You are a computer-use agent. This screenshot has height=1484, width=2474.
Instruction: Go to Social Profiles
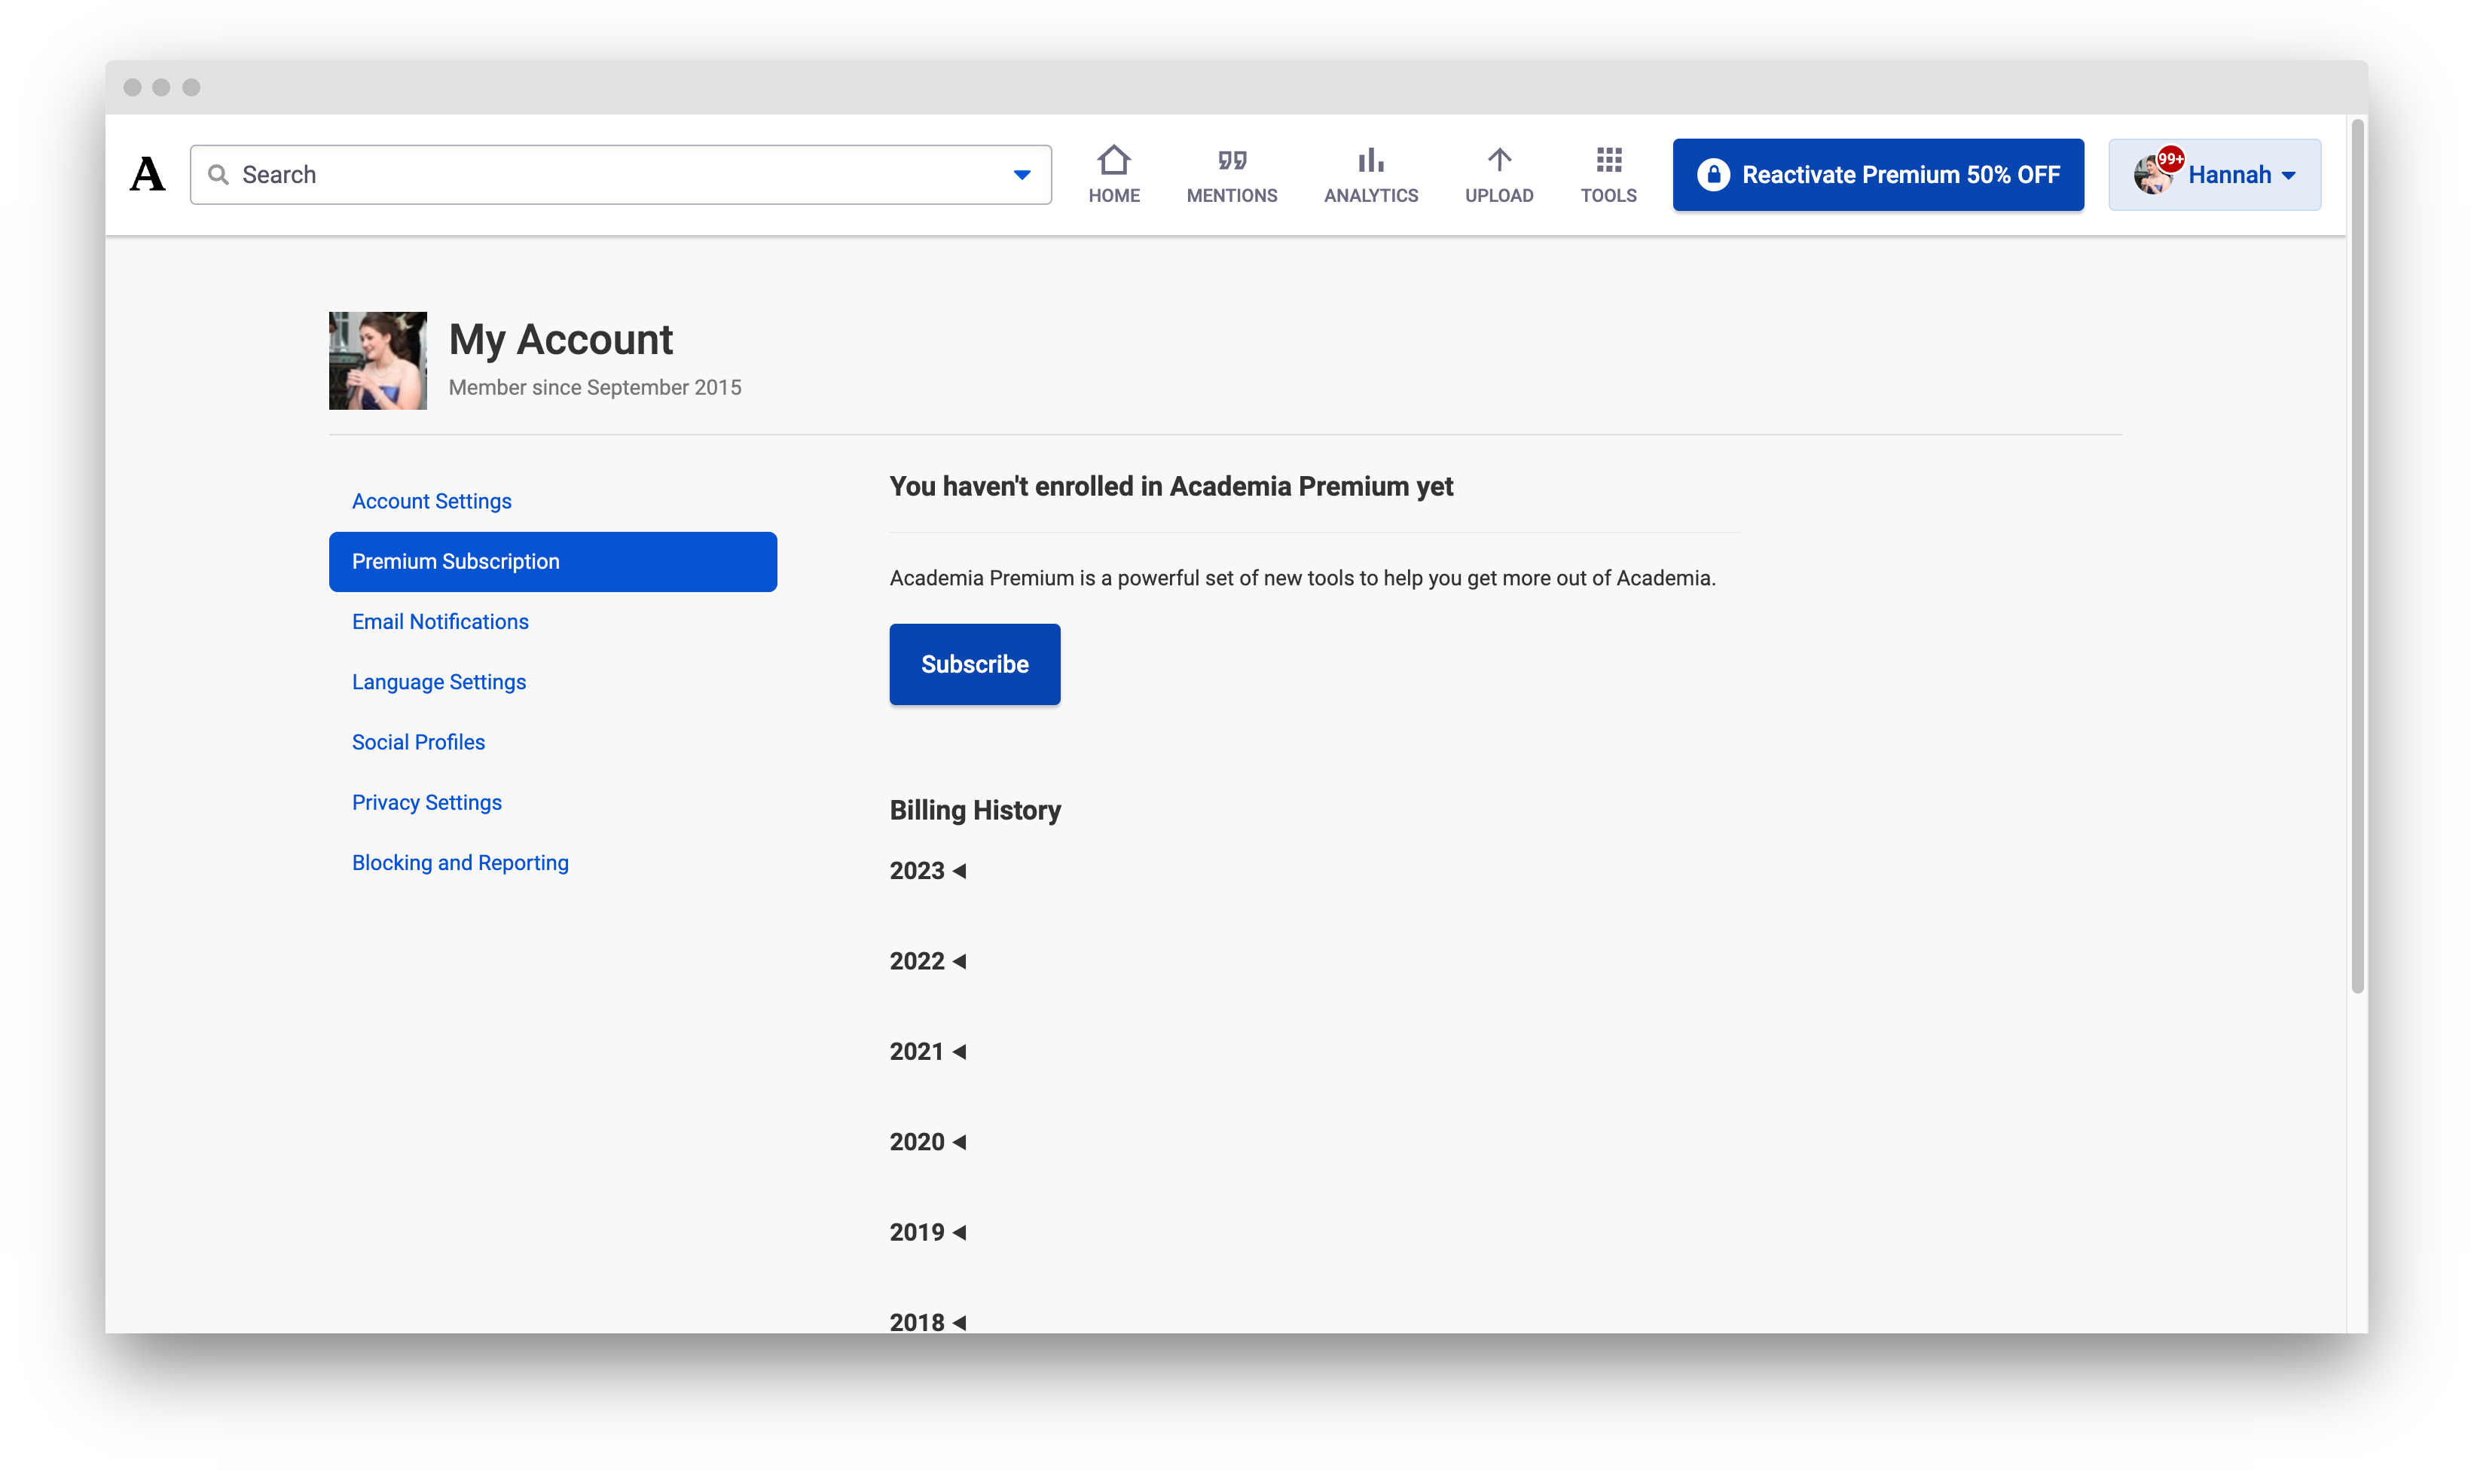(418, 742)
